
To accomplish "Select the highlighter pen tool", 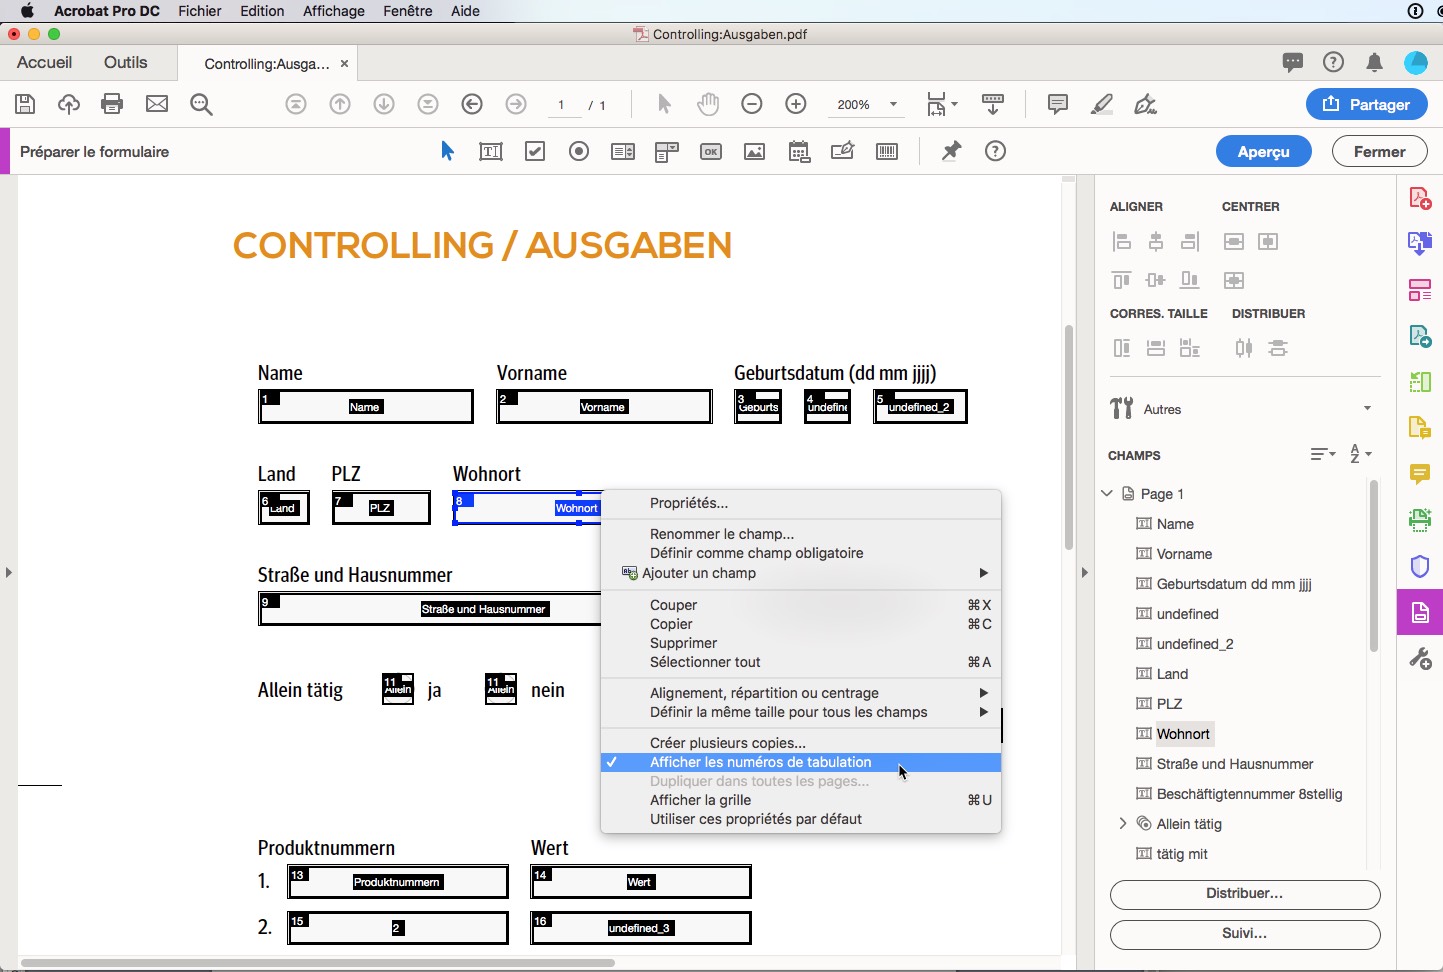I will 1102,104.
